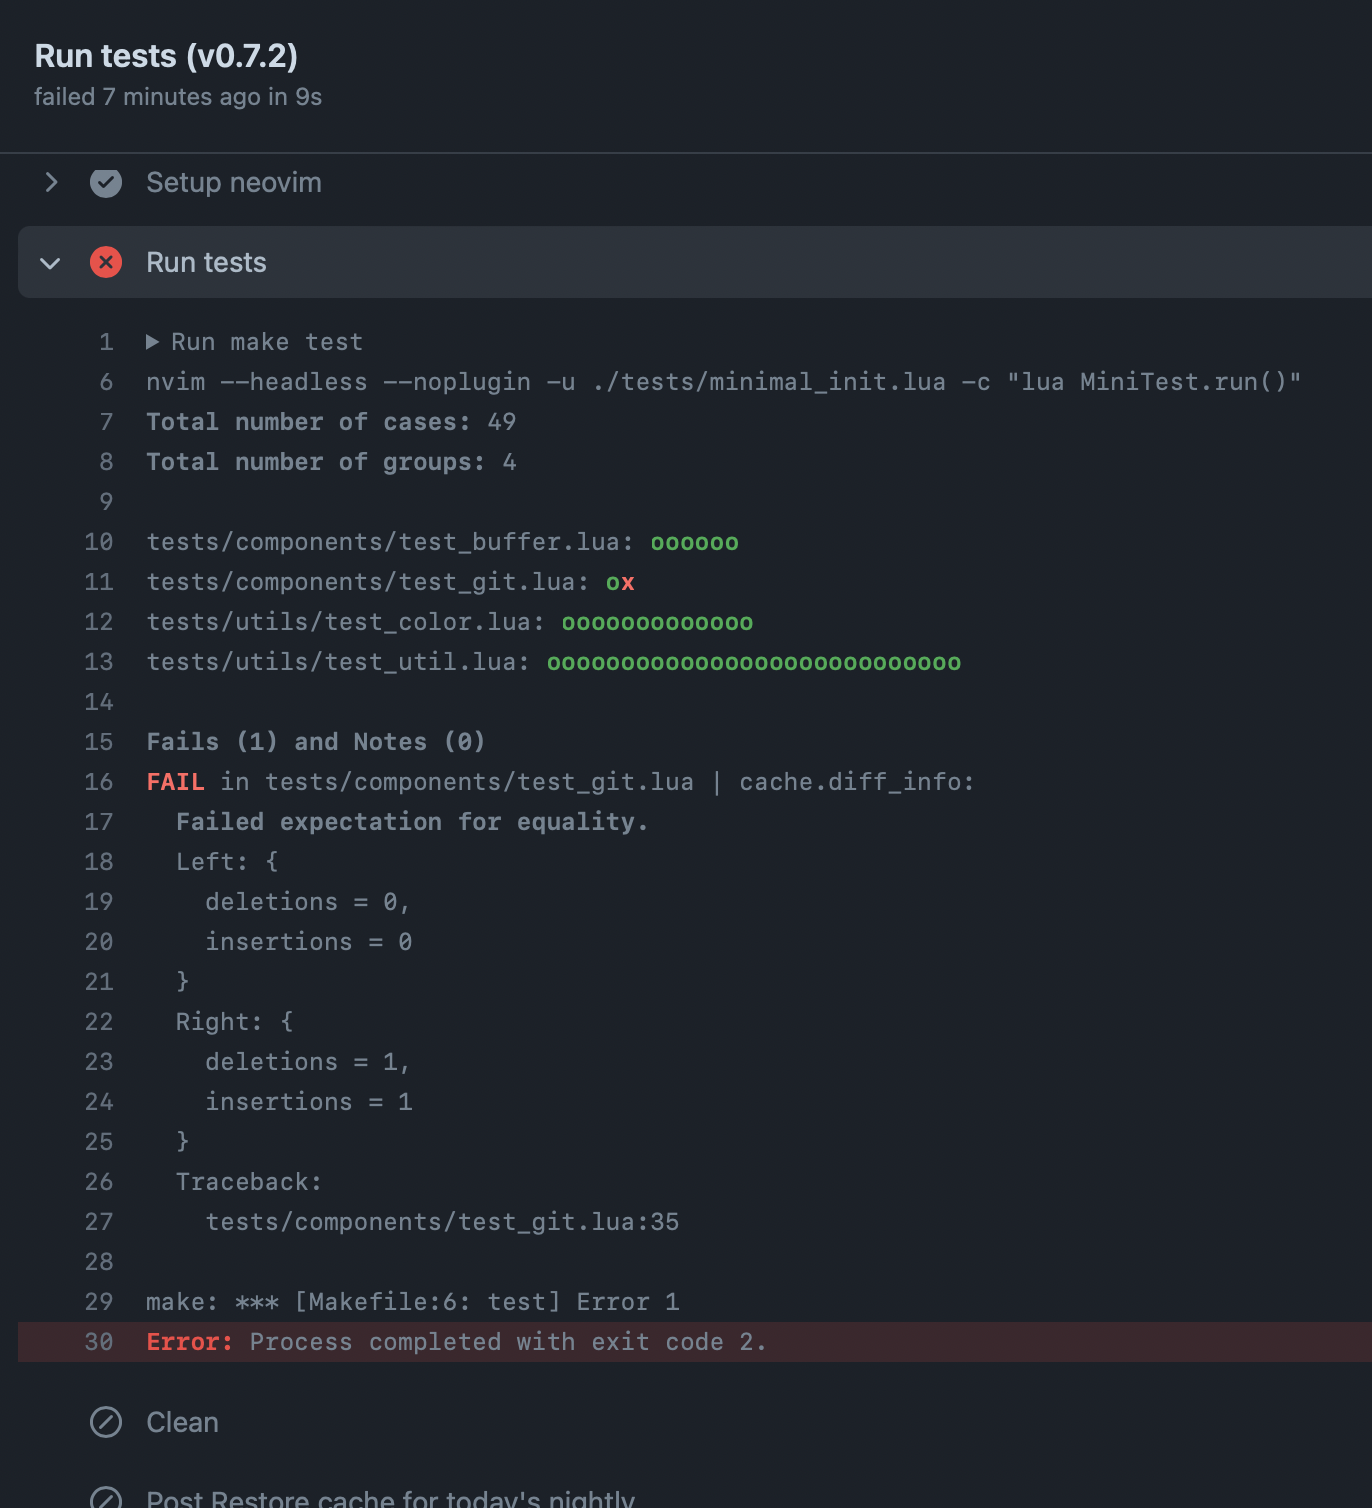Screen dimensions: 1372x1508
Task: Click 'Total number of groups: 4' text
Action: (331, 462)
